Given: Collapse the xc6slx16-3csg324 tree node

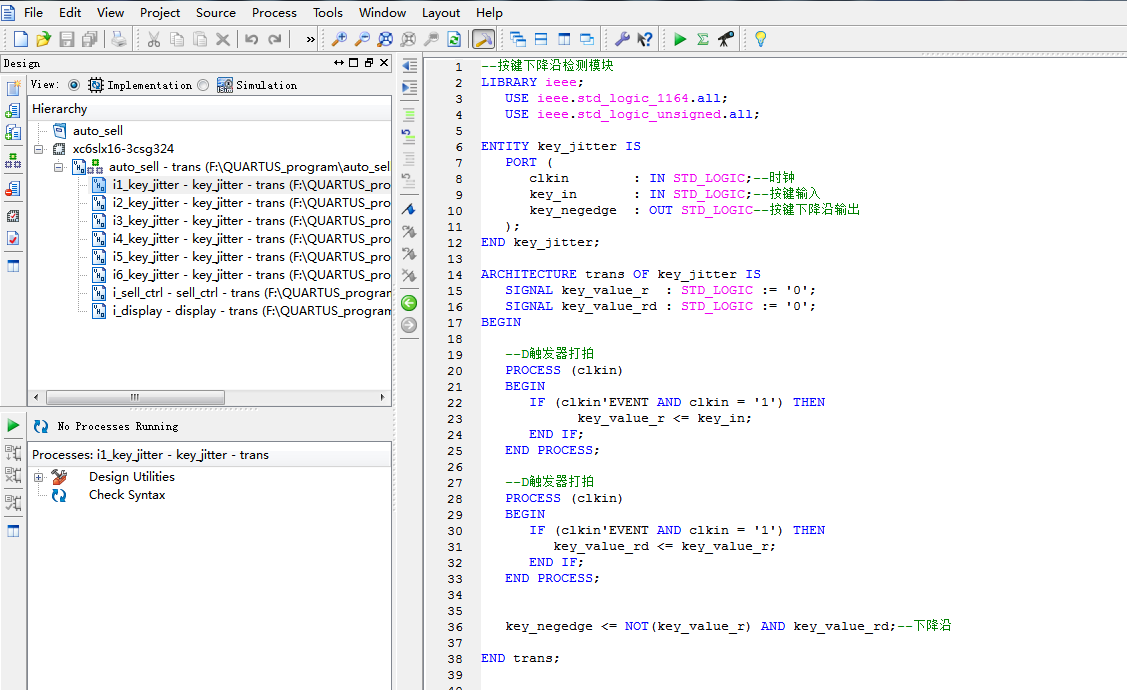Looking at the screenshot, I should click(39, 149).
